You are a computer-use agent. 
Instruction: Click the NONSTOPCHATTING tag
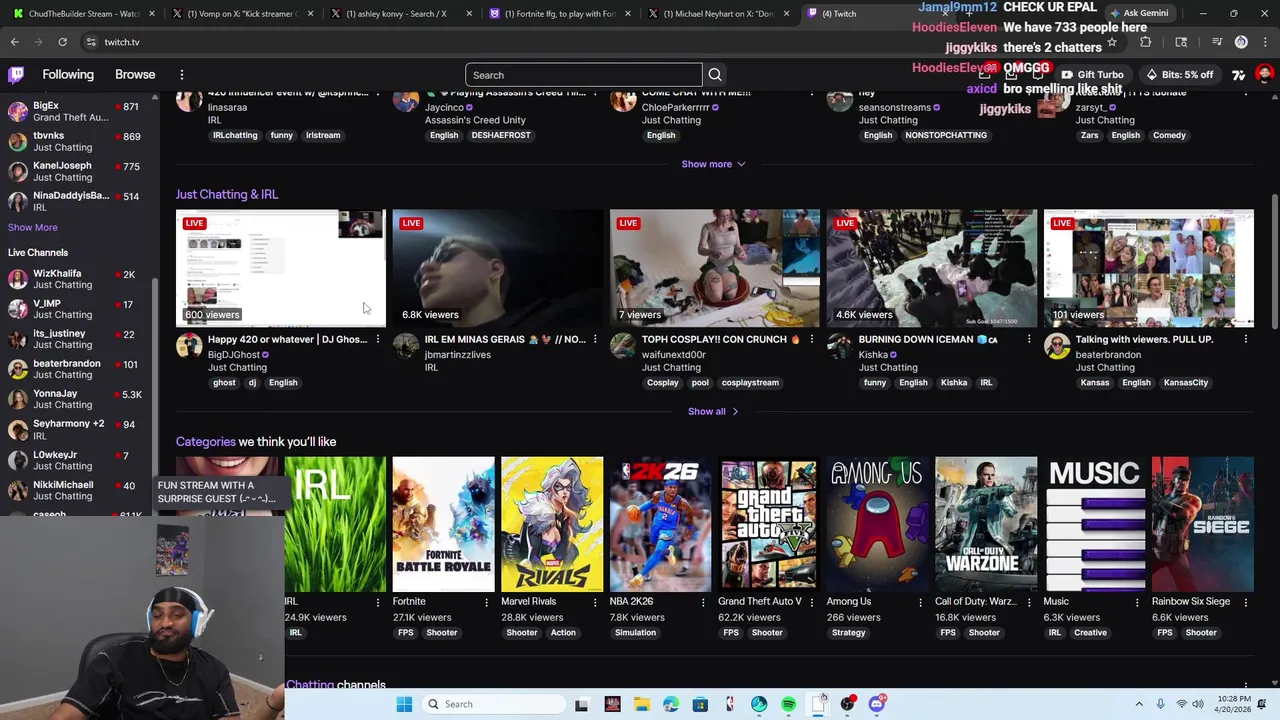pos(946,135)
